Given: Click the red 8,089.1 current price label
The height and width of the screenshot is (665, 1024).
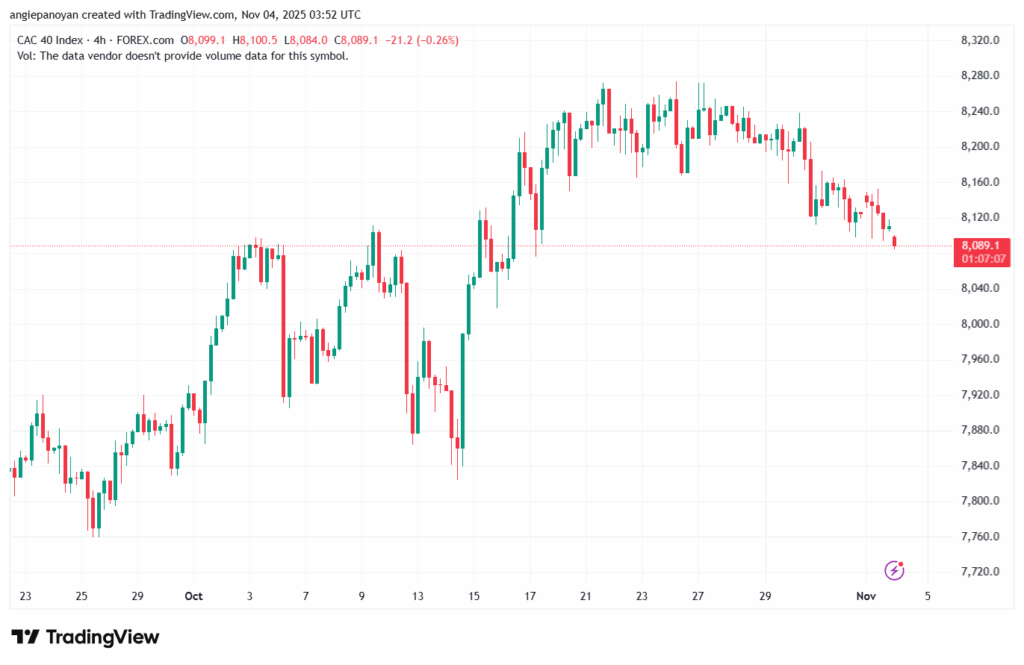Looking at the screenshot, I should (x=984, y=245).
